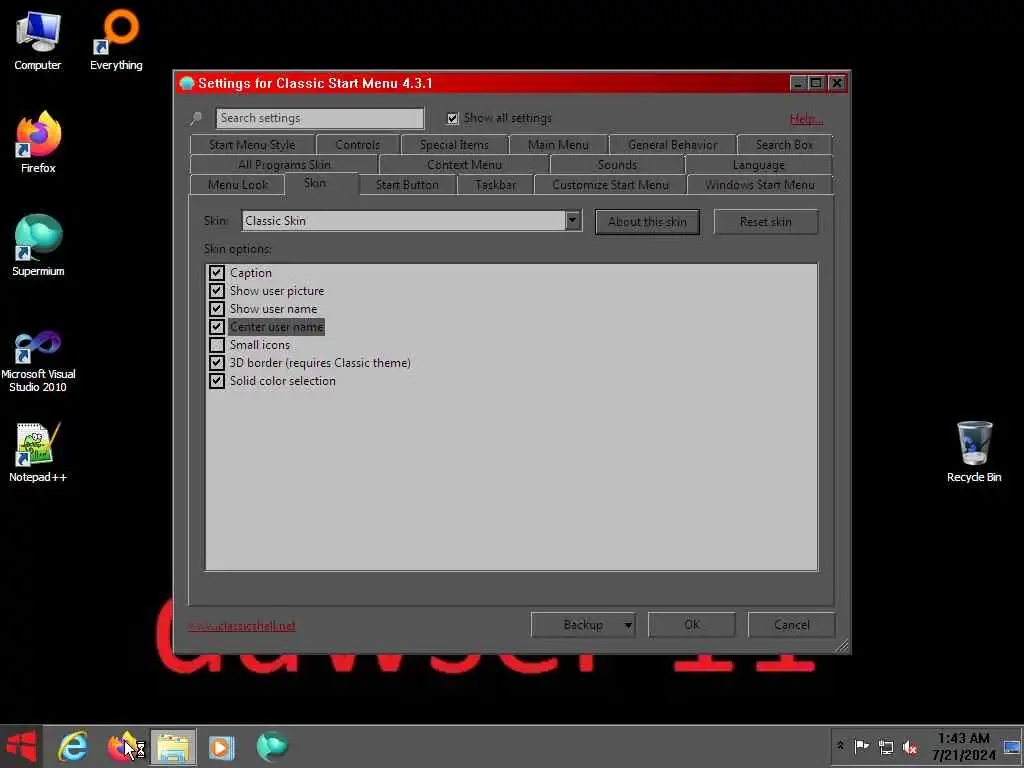
Task: Go to the Menu Look tab
Action: [238, 185]
